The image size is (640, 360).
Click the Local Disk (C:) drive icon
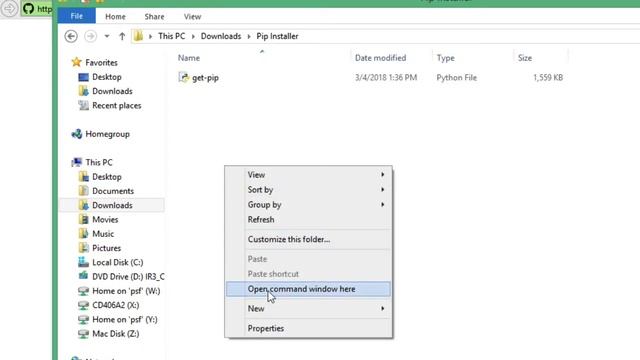[x=83, y=262]
